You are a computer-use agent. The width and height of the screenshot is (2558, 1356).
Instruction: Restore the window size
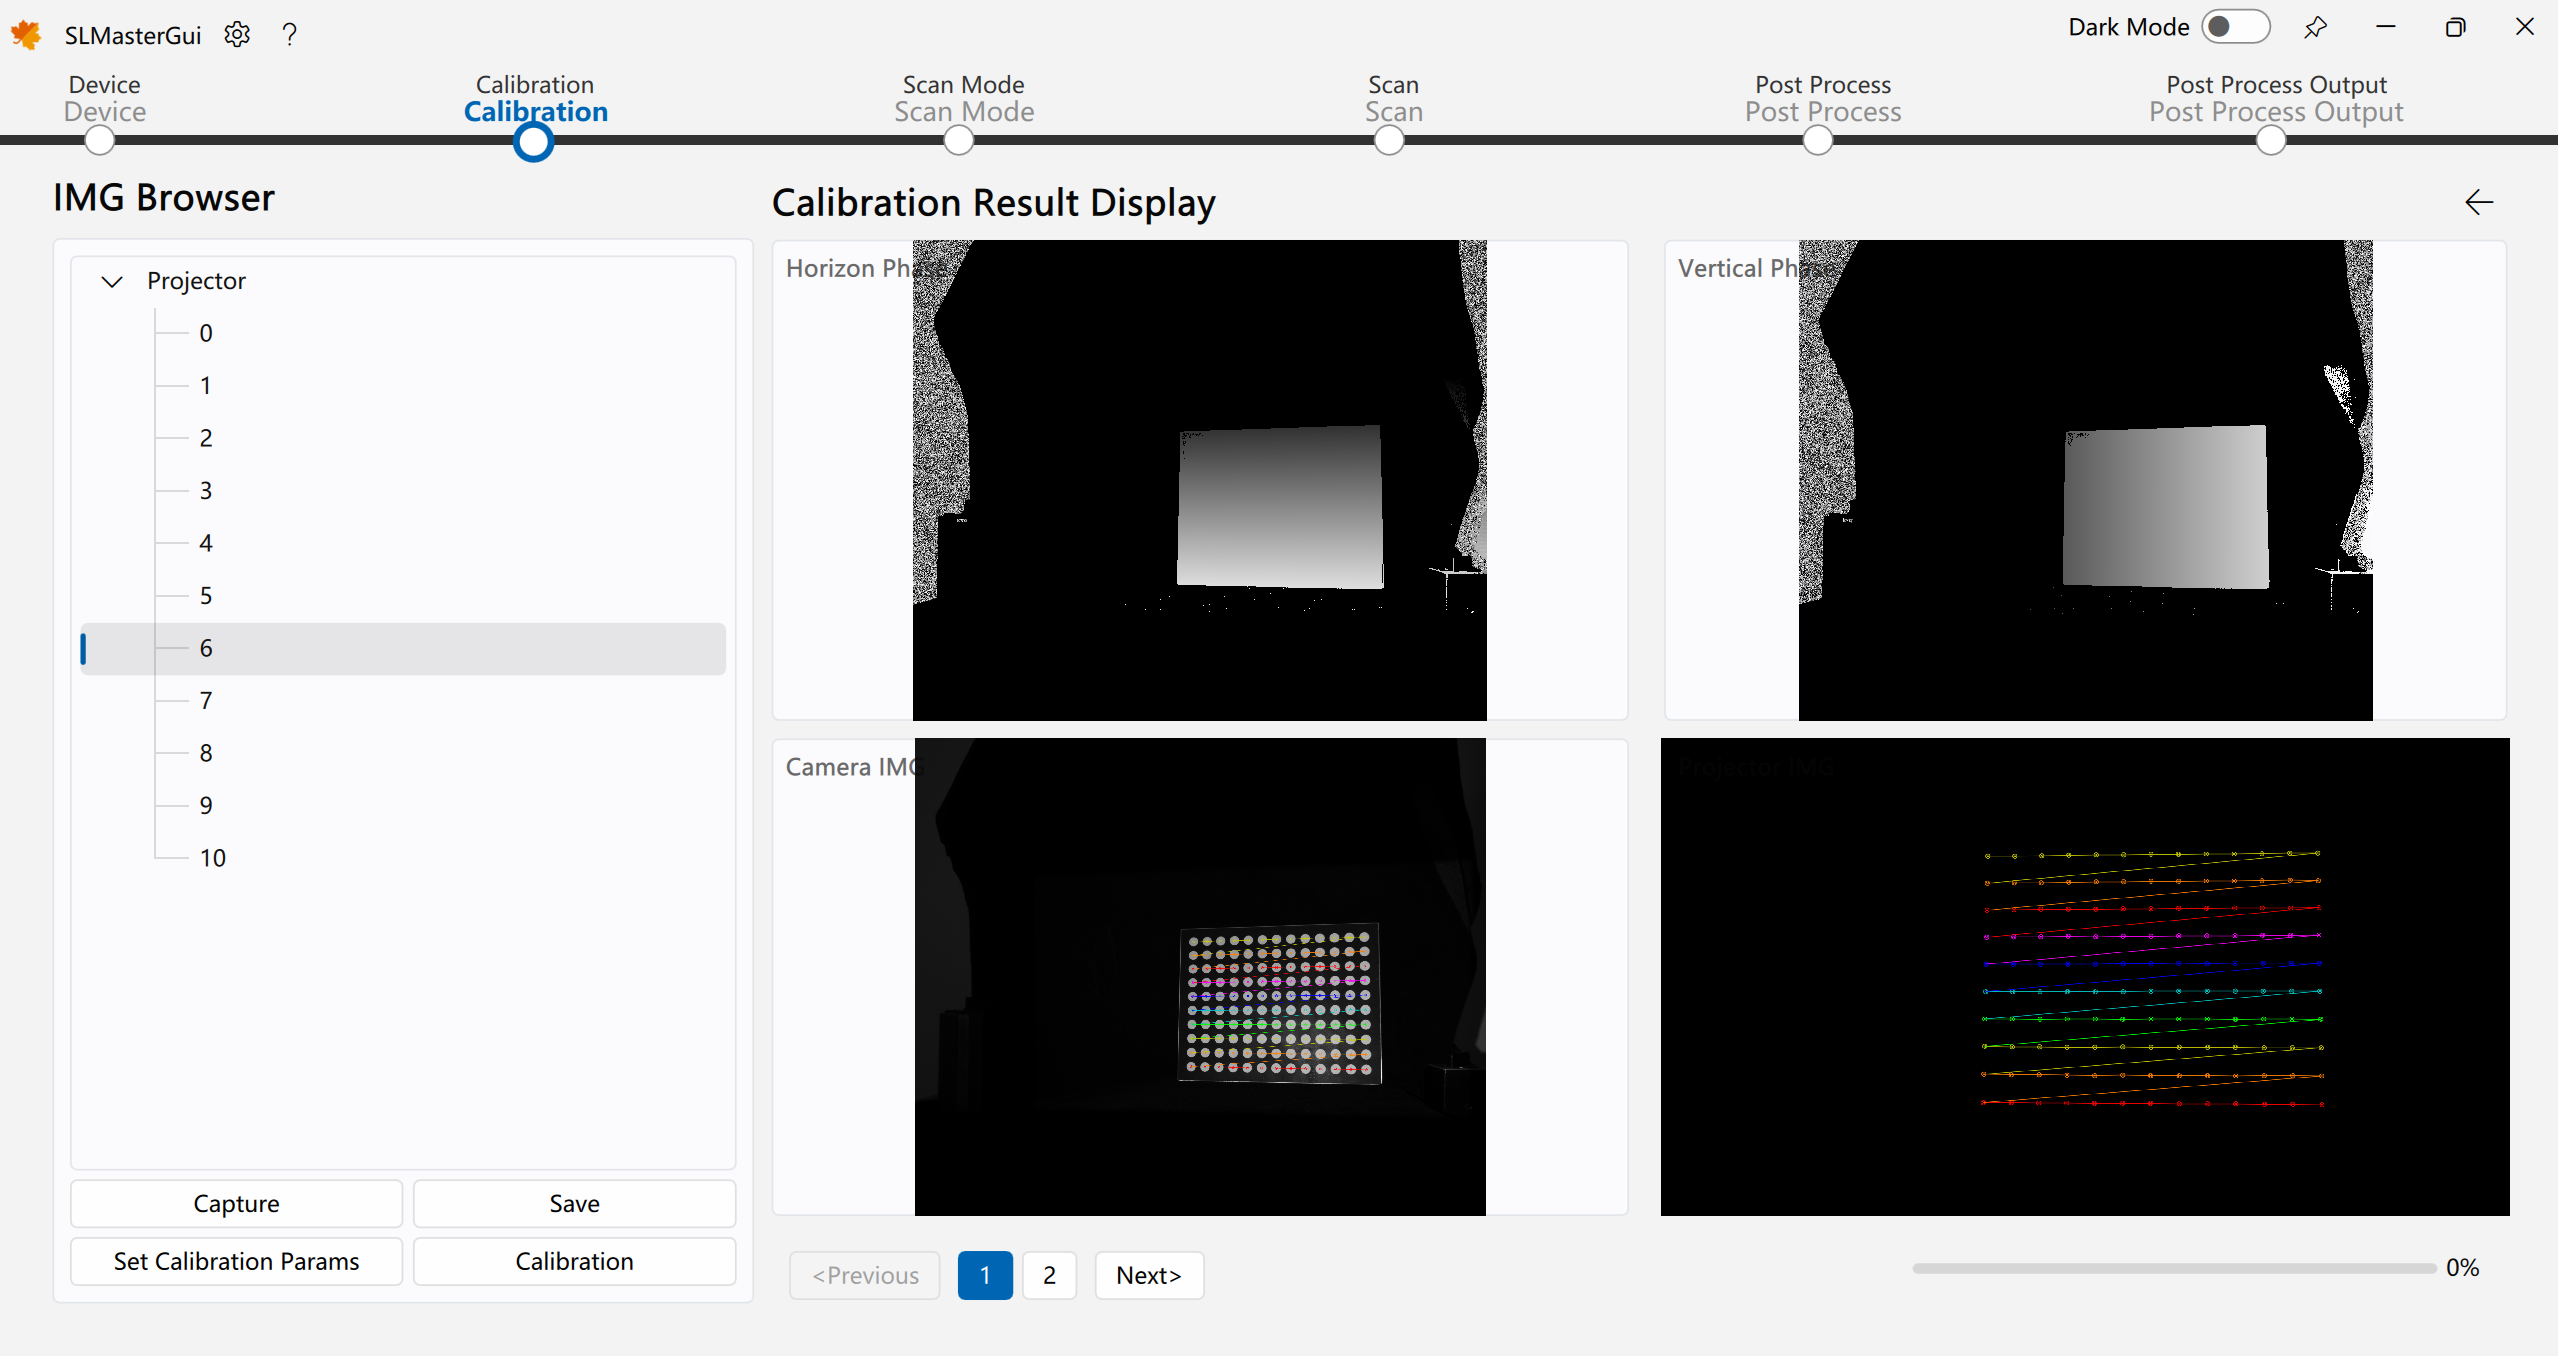coord(2455,28)
